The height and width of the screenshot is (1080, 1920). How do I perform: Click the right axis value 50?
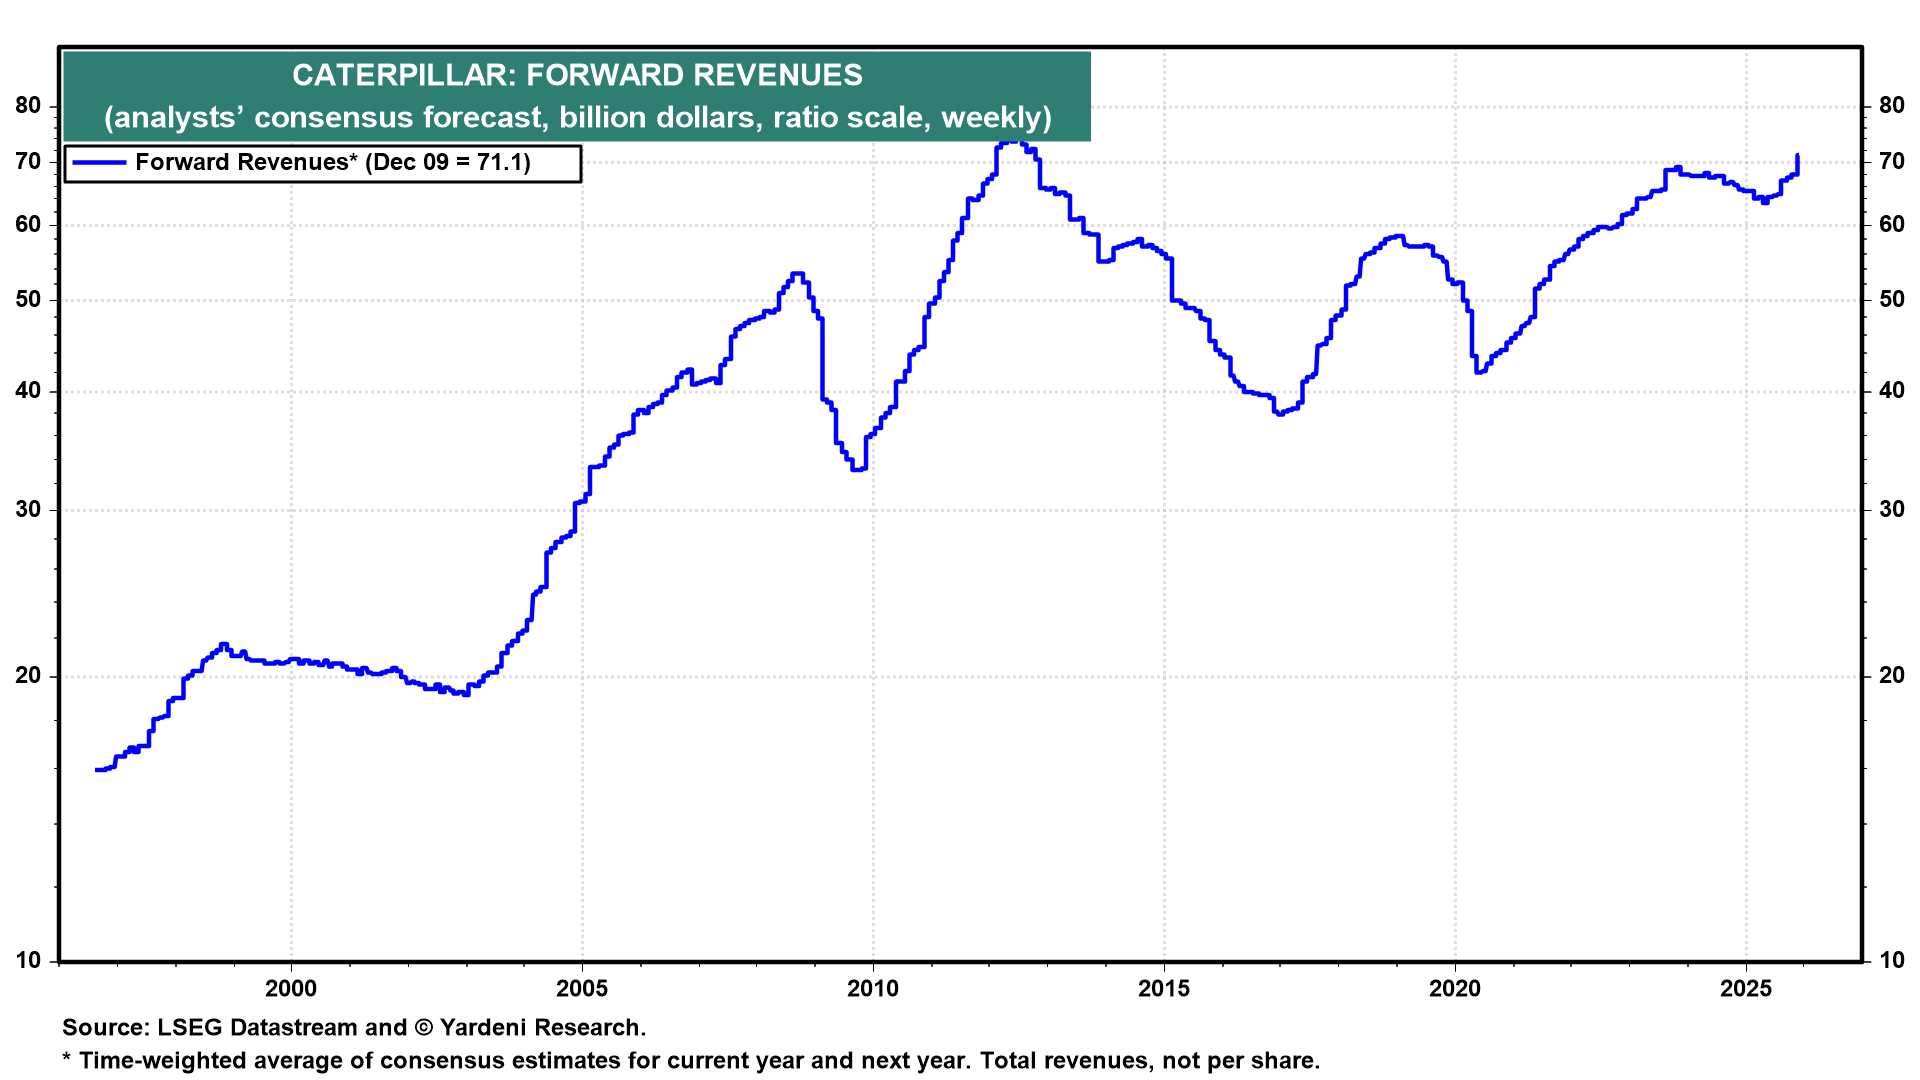point(1891,300)
